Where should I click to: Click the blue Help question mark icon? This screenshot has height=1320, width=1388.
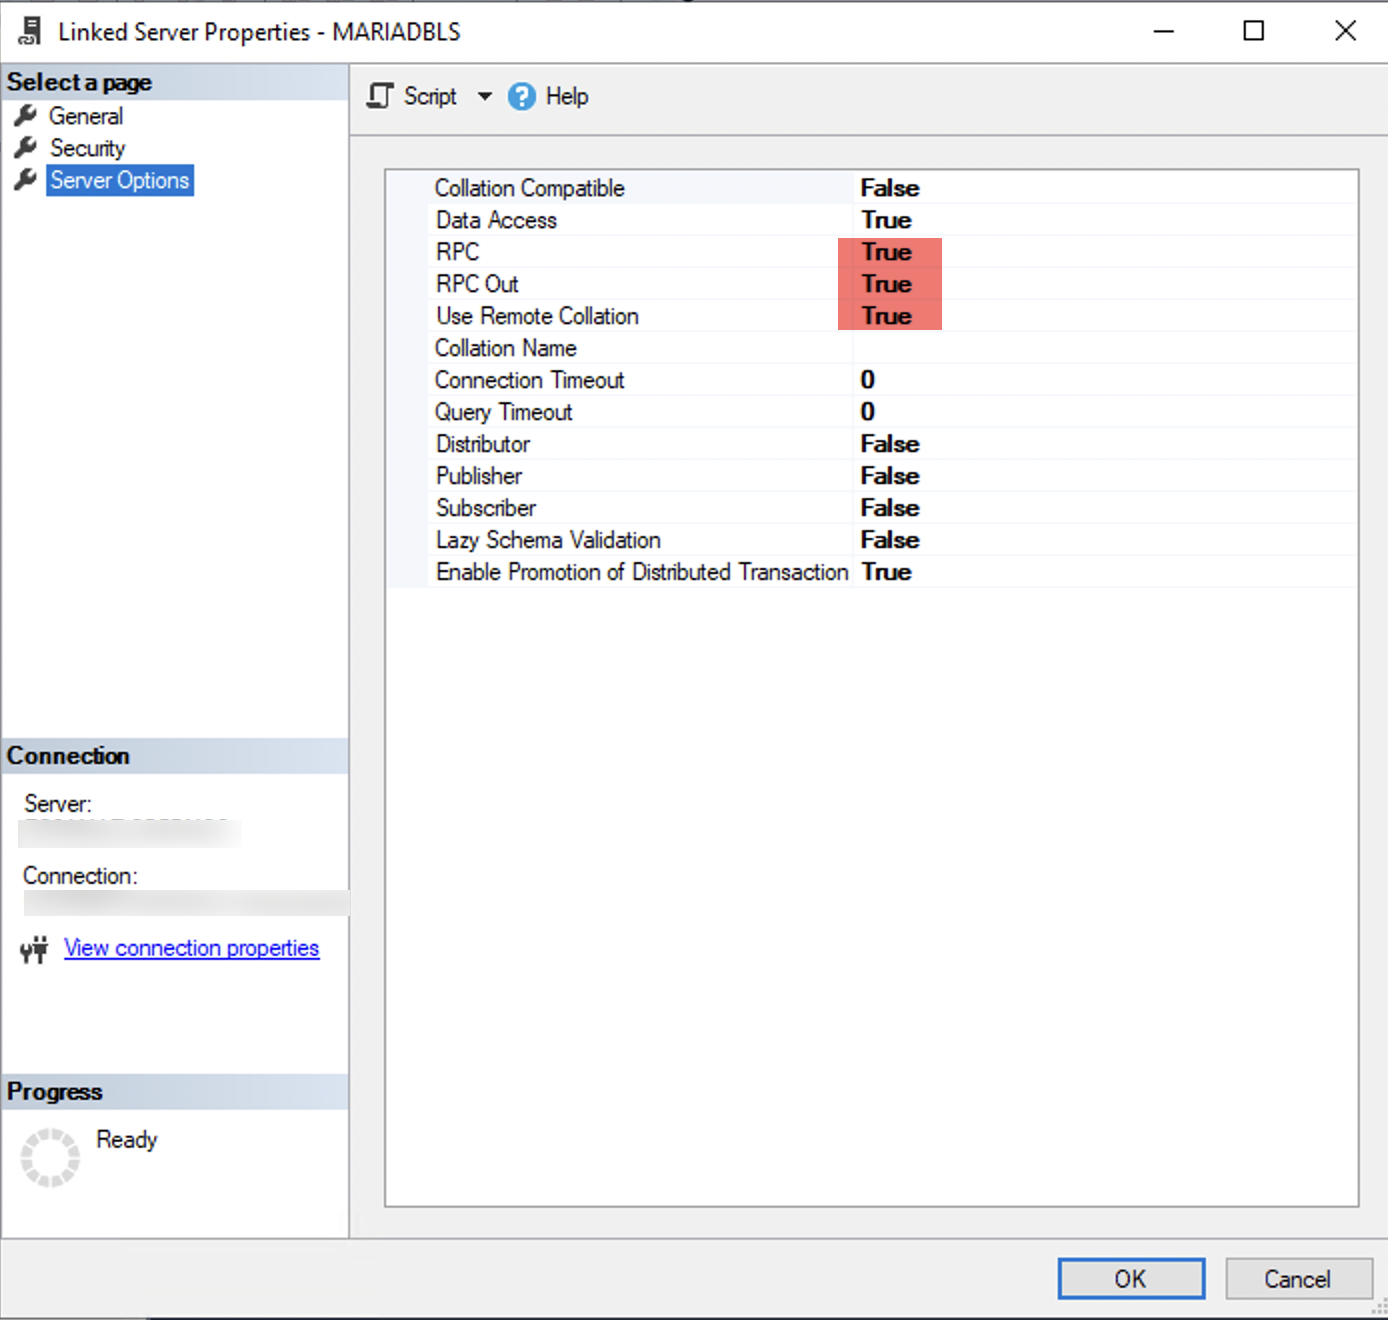[522, 96]
